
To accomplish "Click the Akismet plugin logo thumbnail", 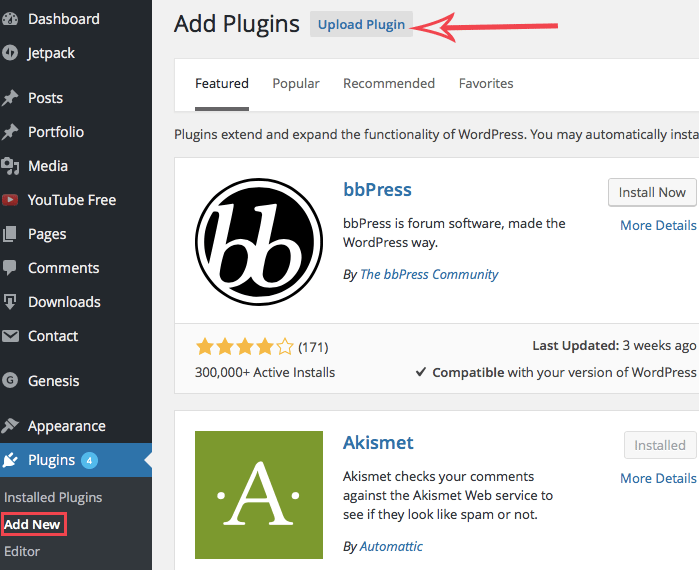I will pos(259,495).
